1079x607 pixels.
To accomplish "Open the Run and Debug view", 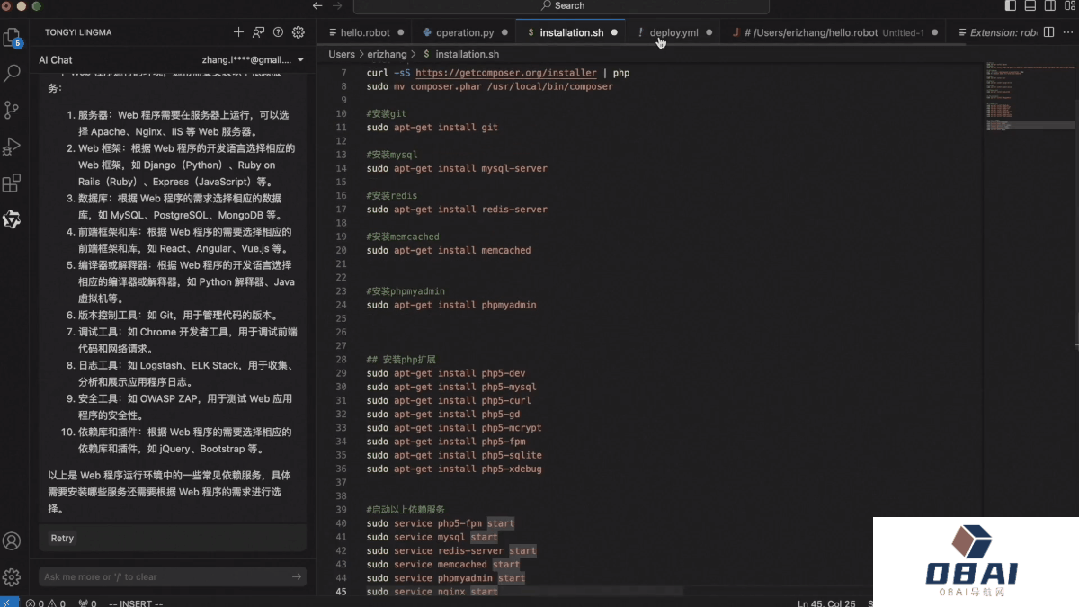I will tap(12, 147).
